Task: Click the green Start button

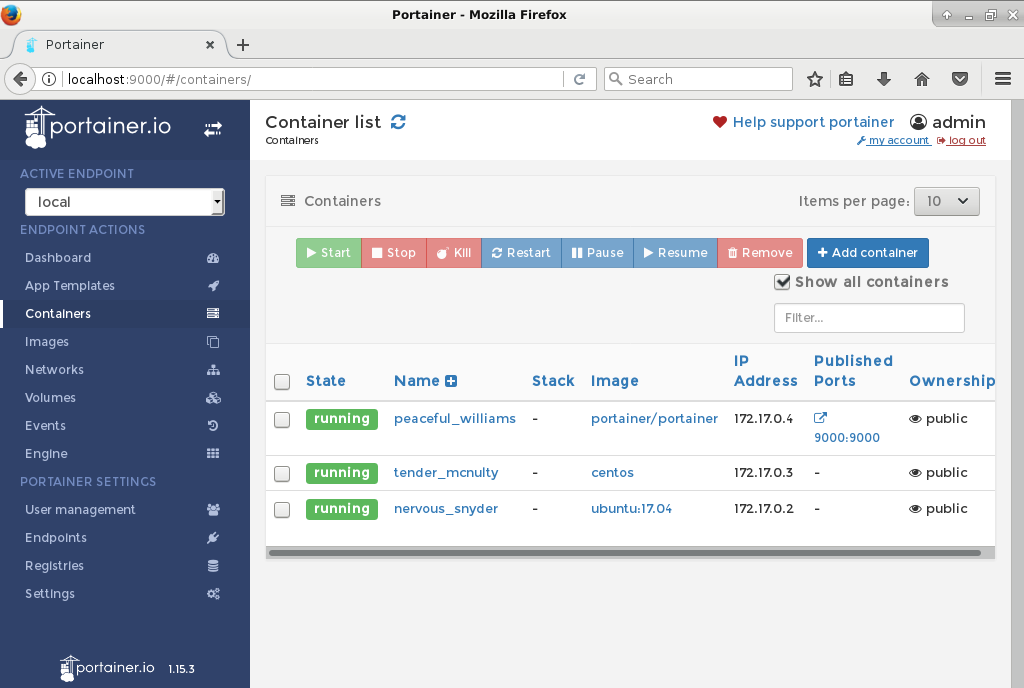Action: click(x=328, y=253)
